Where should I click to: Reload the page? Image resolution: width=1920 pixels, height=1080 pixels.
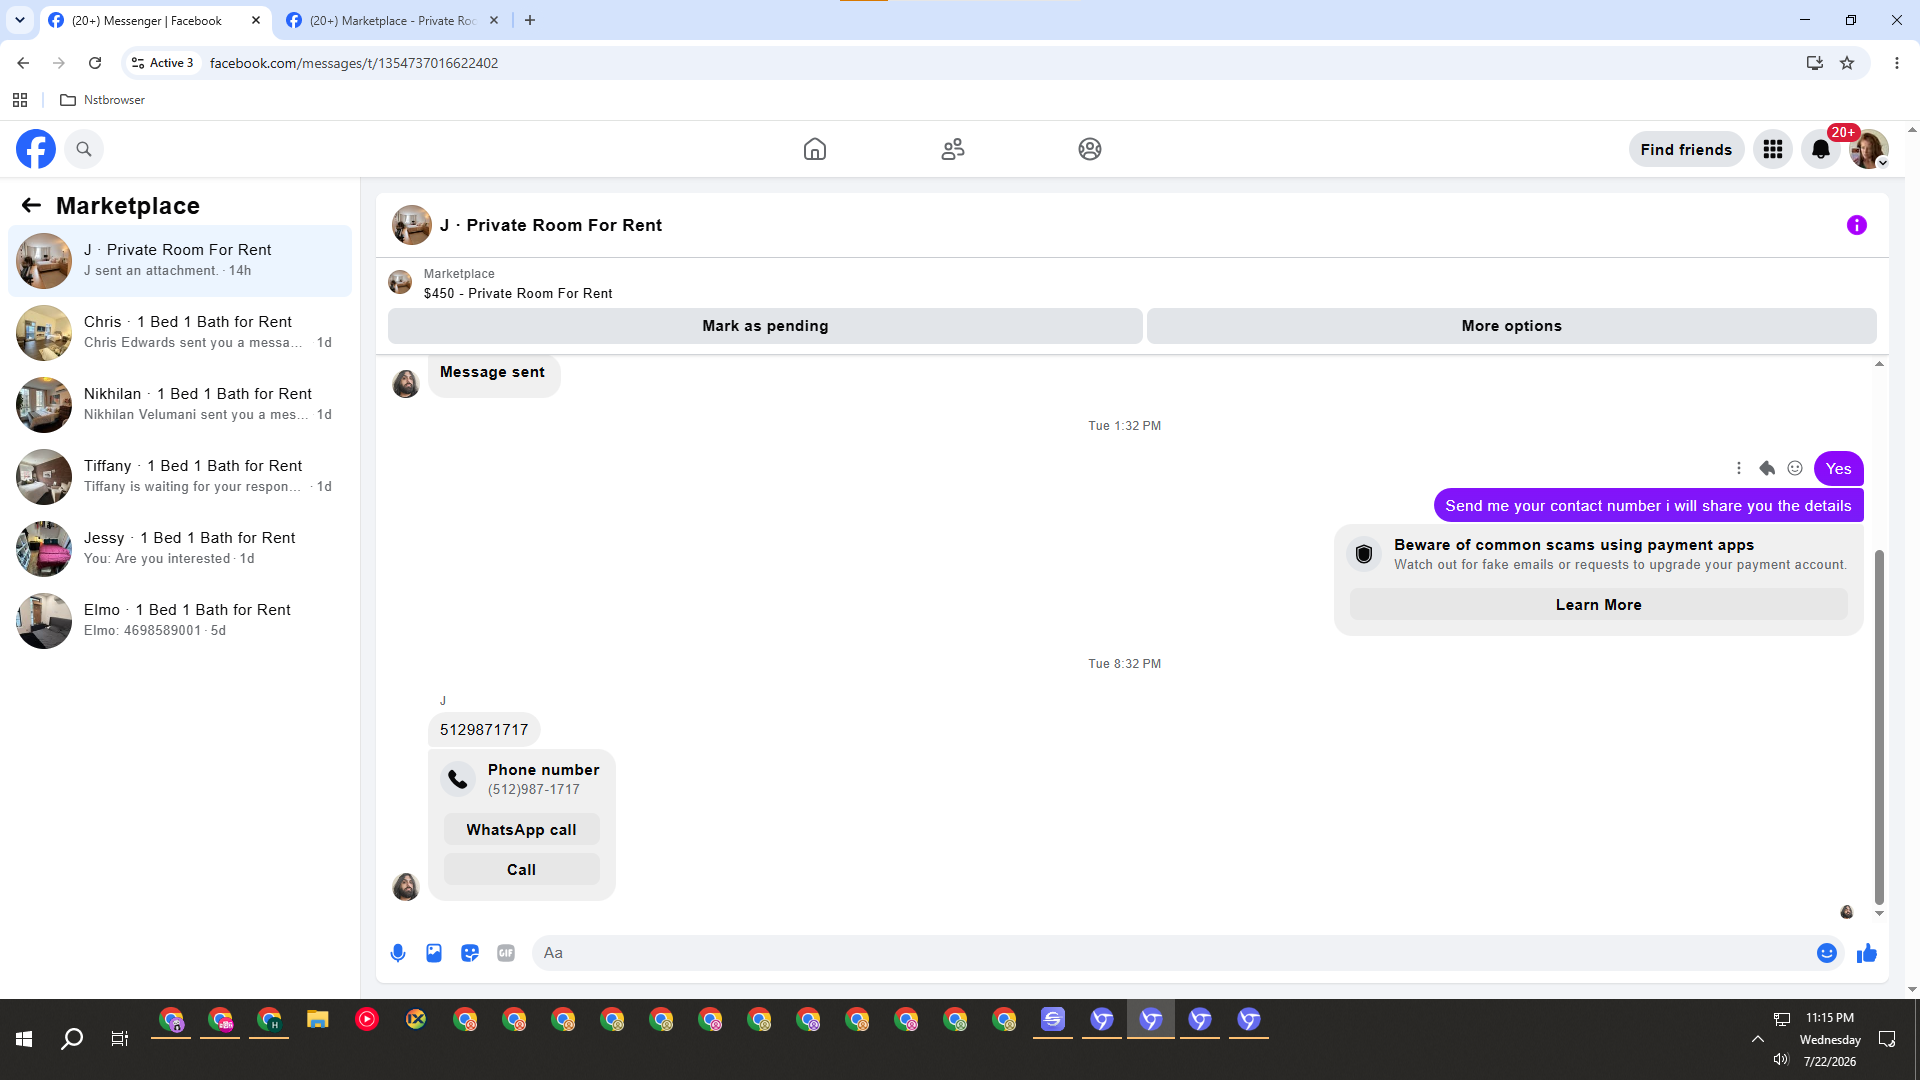(95, 63)
